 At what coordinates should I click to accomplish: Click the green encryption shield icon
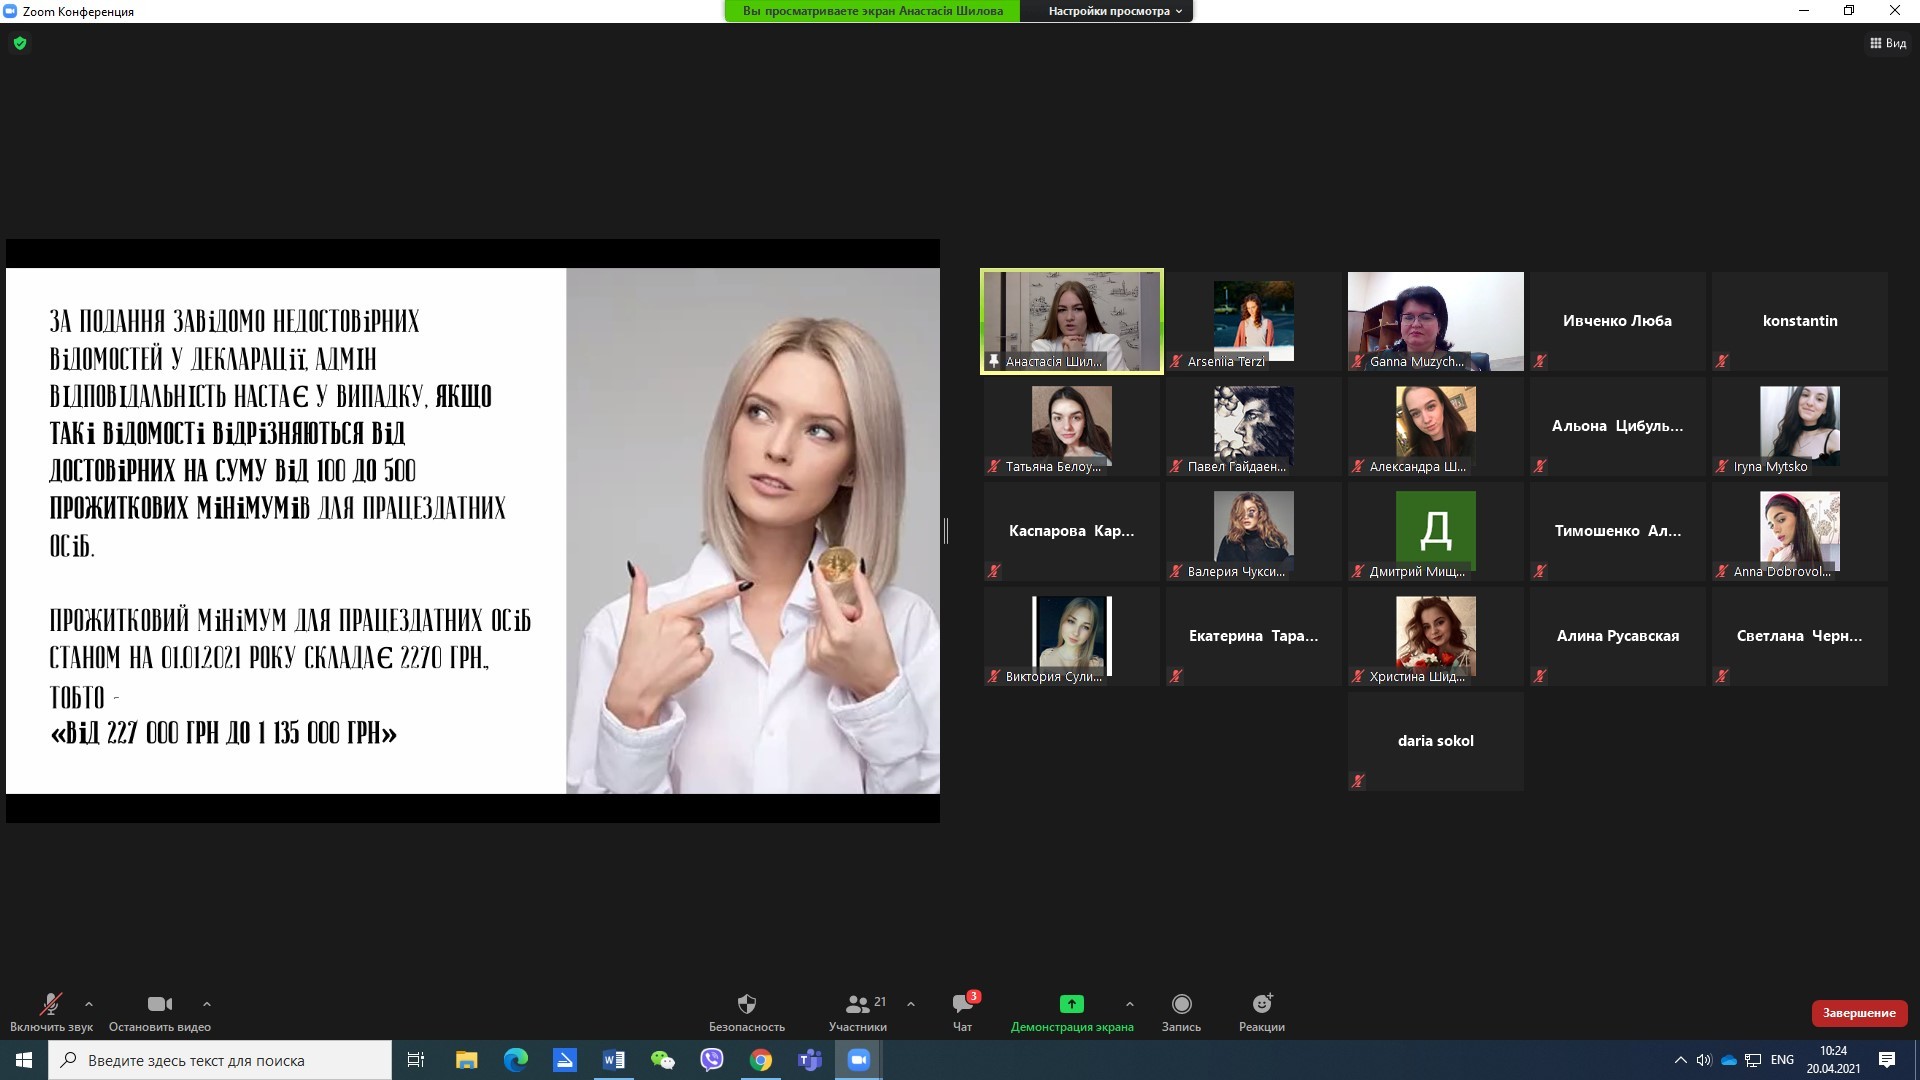pyautogui.click(x=20, y=43)
